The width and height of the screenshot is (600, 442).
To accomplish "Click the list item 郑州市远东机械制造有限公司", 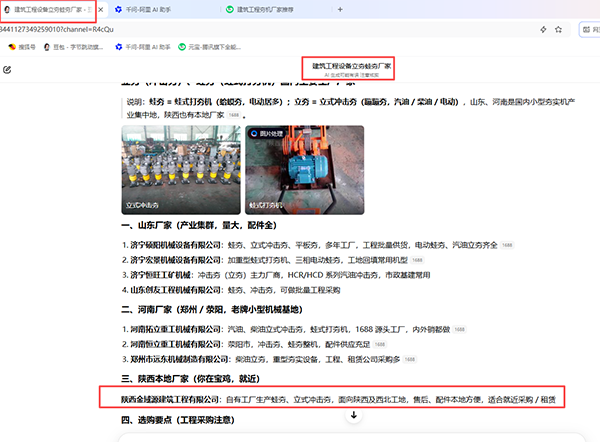I will (x=261, y=359).
